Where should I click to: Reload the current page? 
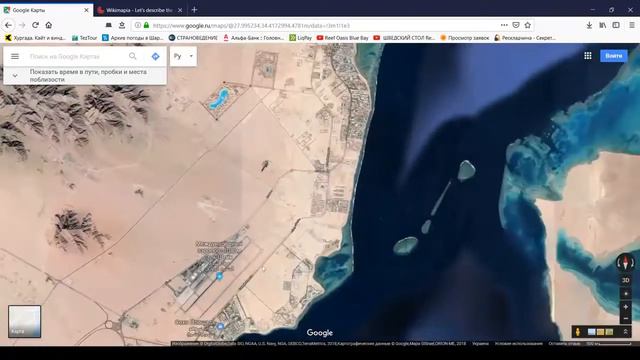tap(36, 25)
